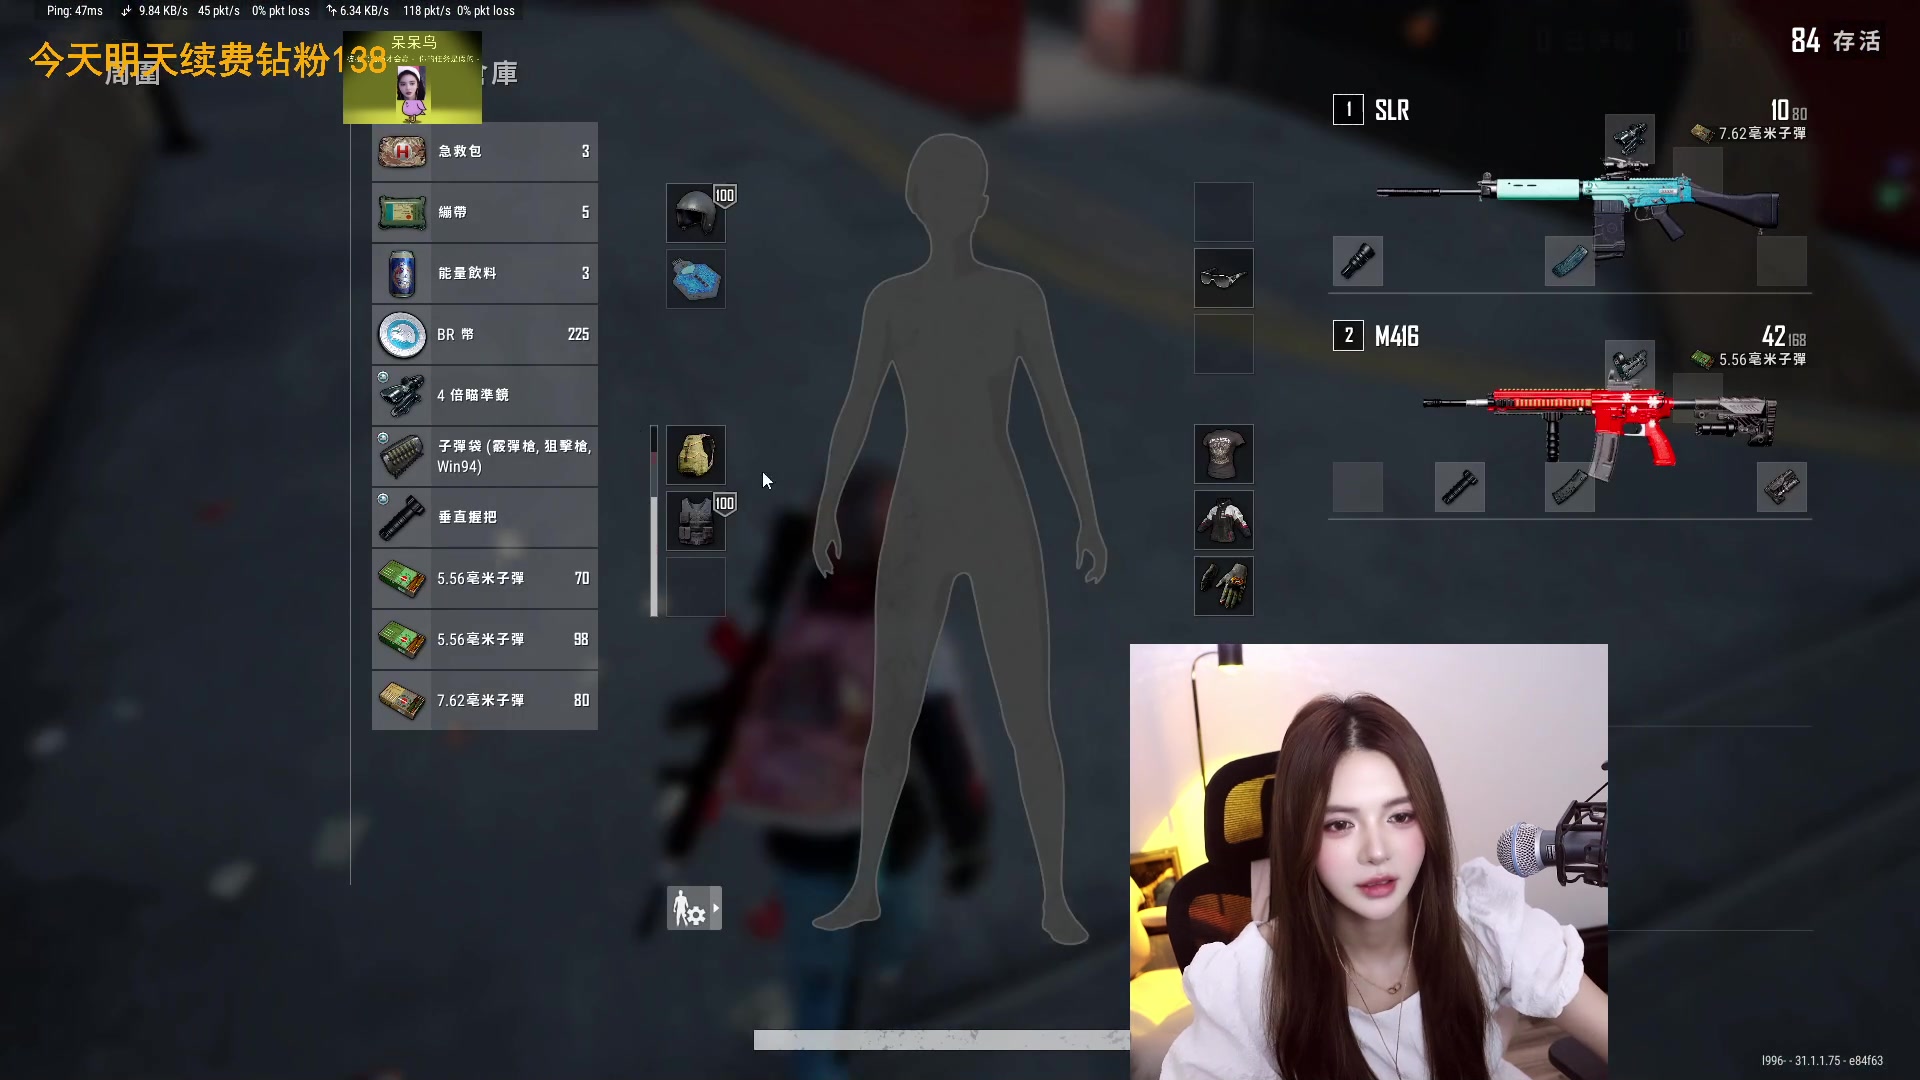Click the 5.56毫米子彈 ammo label under M416
The width and height of the screenshot is (1920, 1080).
tap(1762, 359)
